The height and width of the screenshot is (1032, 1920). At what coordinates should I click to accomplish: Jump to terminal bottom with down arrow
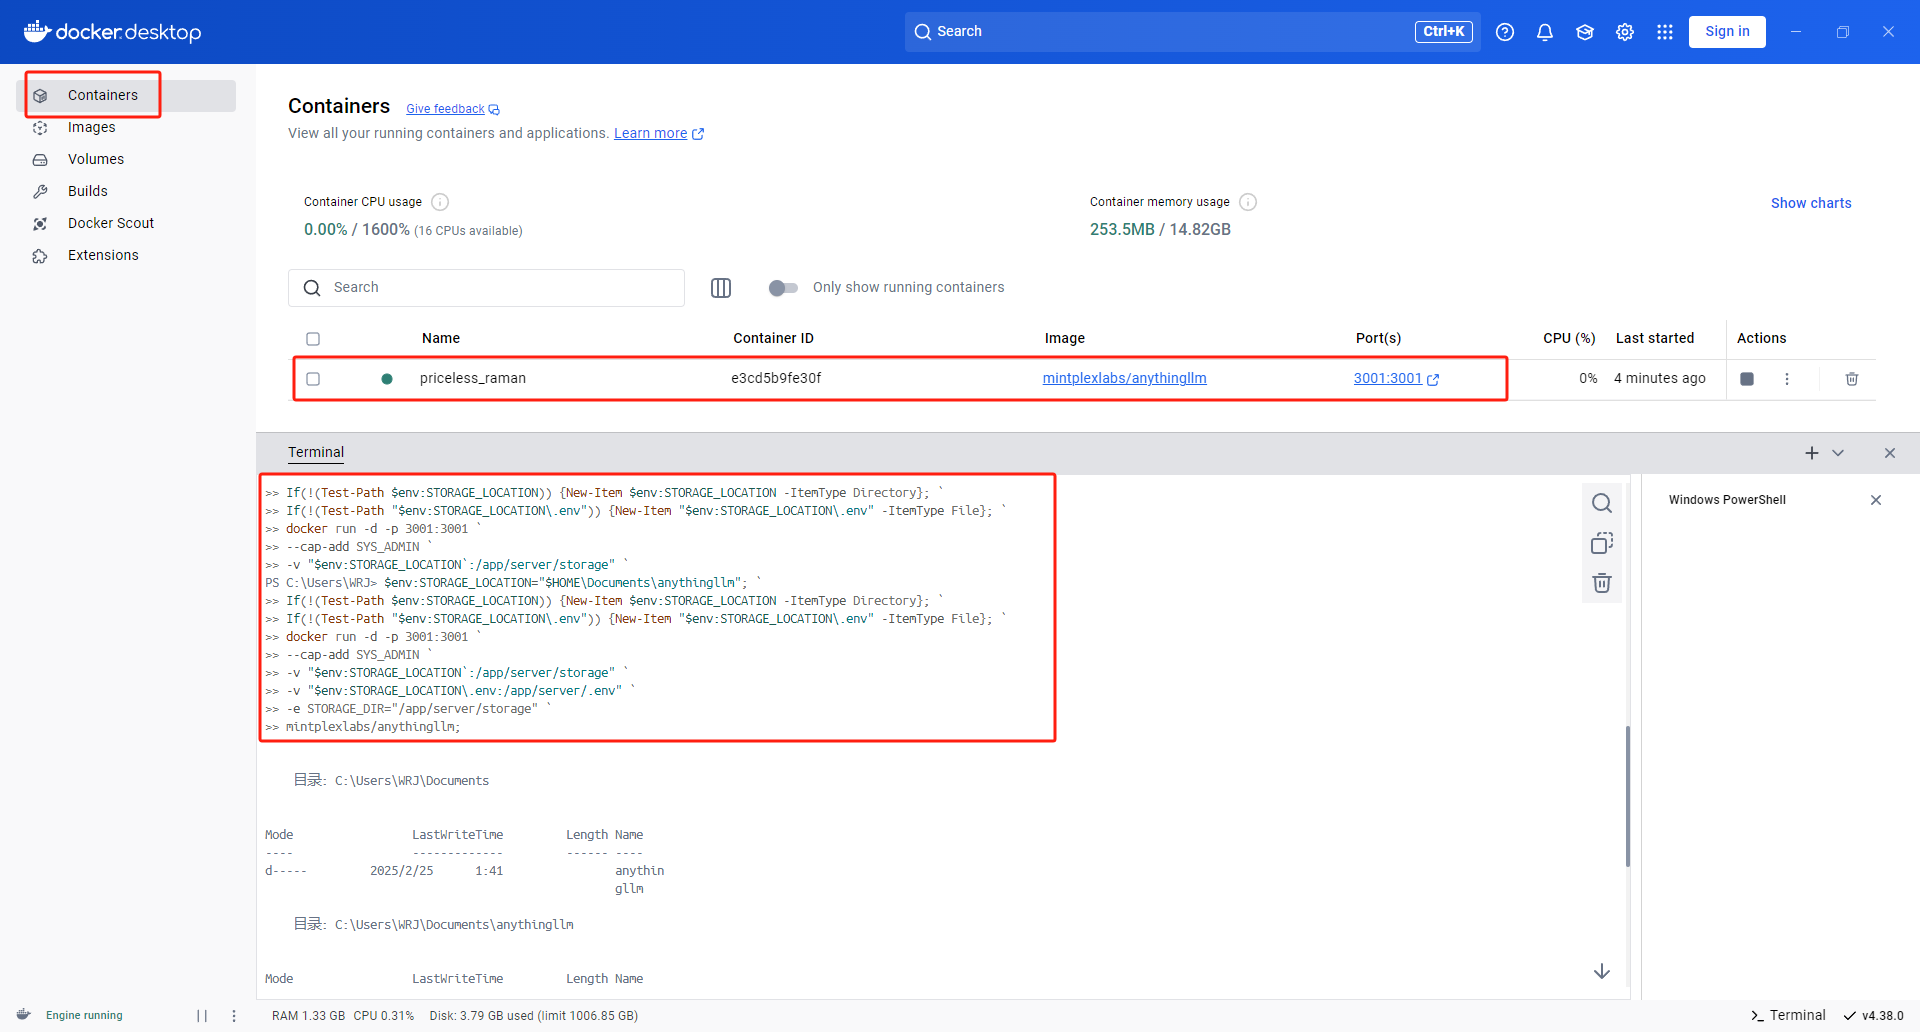tap(1602, 971)
